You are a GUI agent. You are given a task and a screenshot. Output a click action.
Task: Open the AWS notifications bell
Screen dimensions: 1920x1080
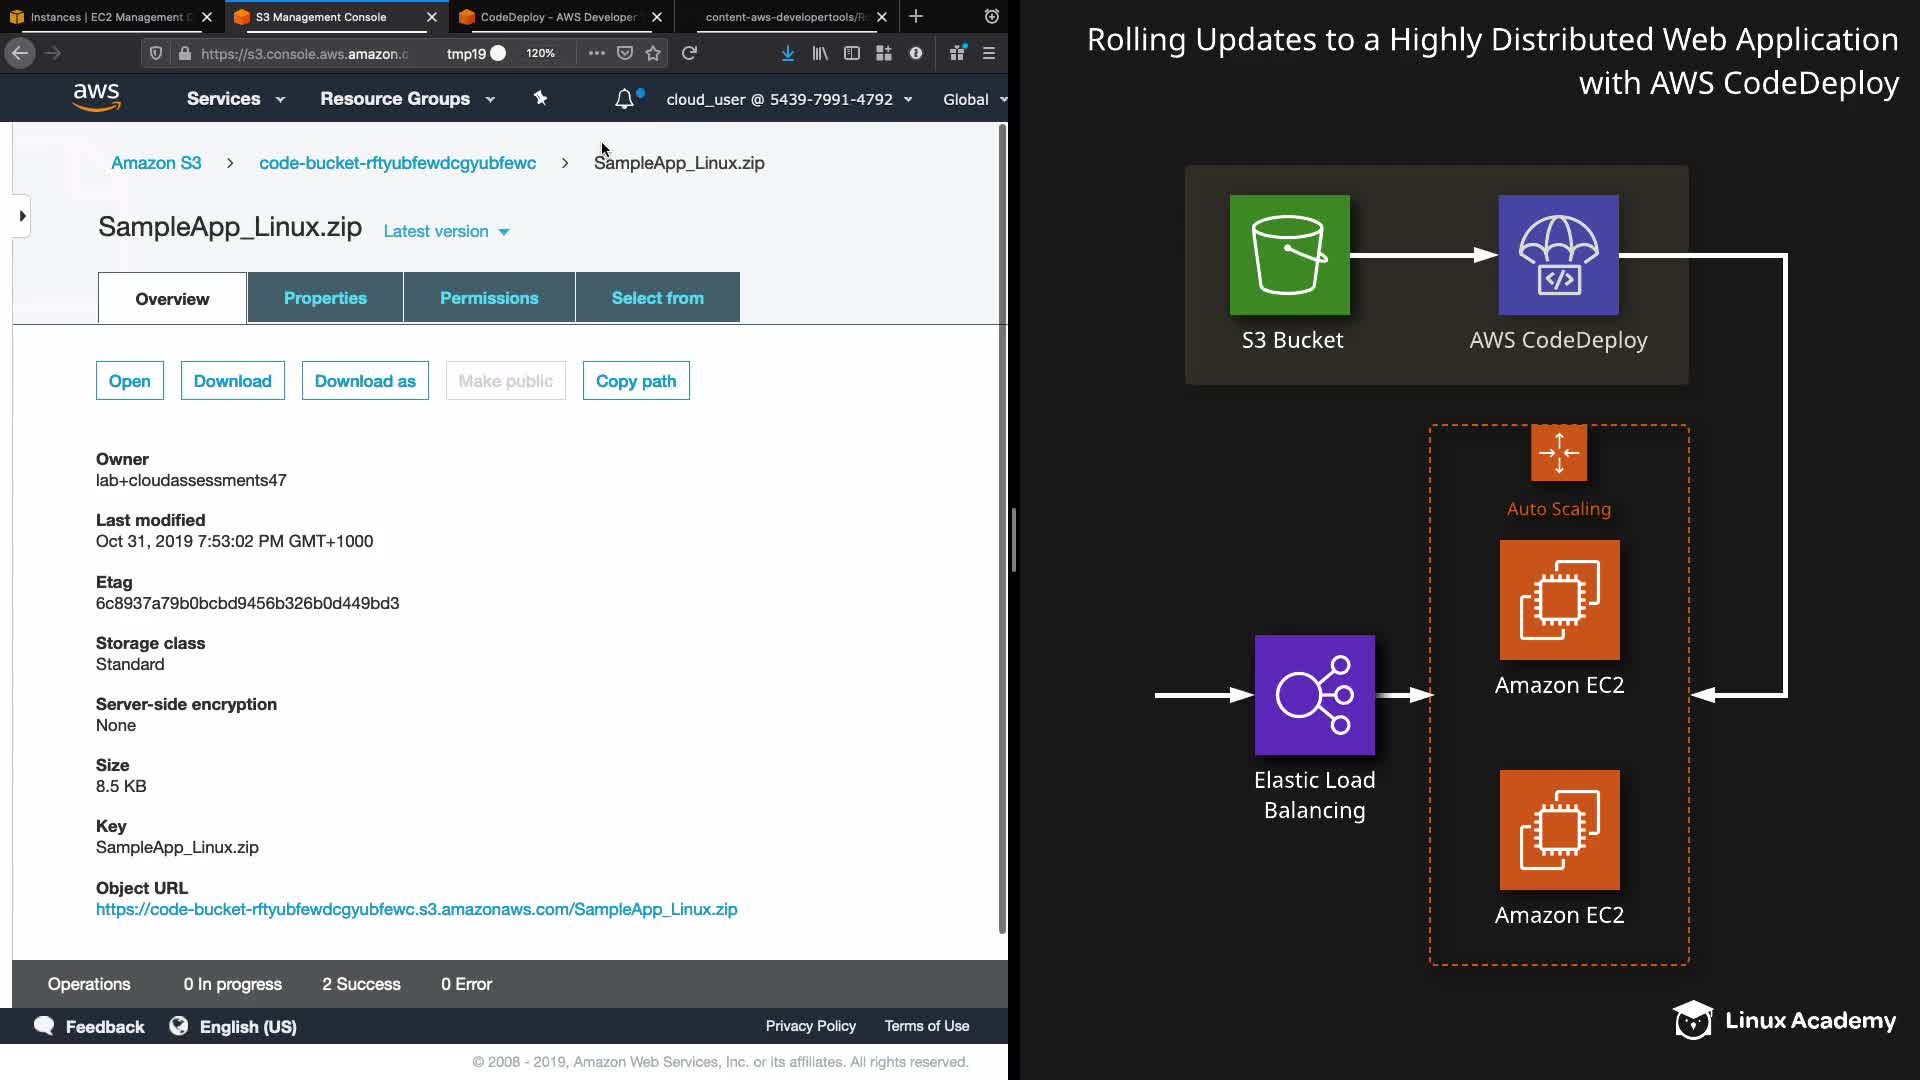pyautogui.click(x=624, y=99)
